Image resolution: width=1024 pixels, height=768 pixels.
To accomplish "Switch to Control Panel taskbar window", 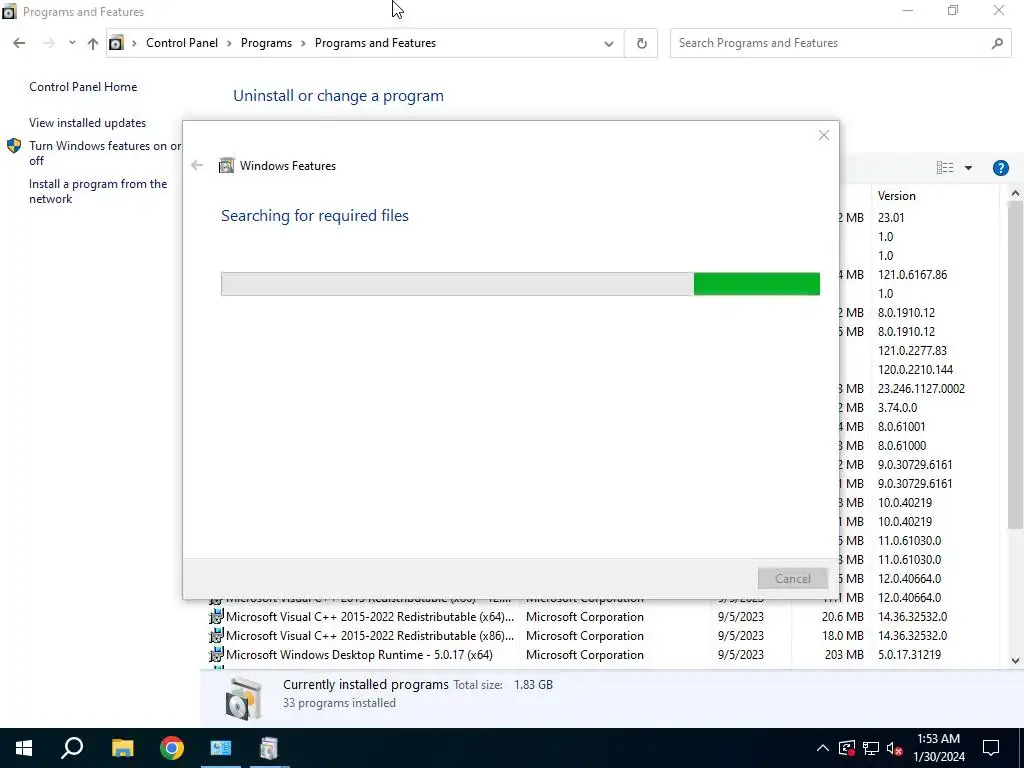I will click(221, 748).
